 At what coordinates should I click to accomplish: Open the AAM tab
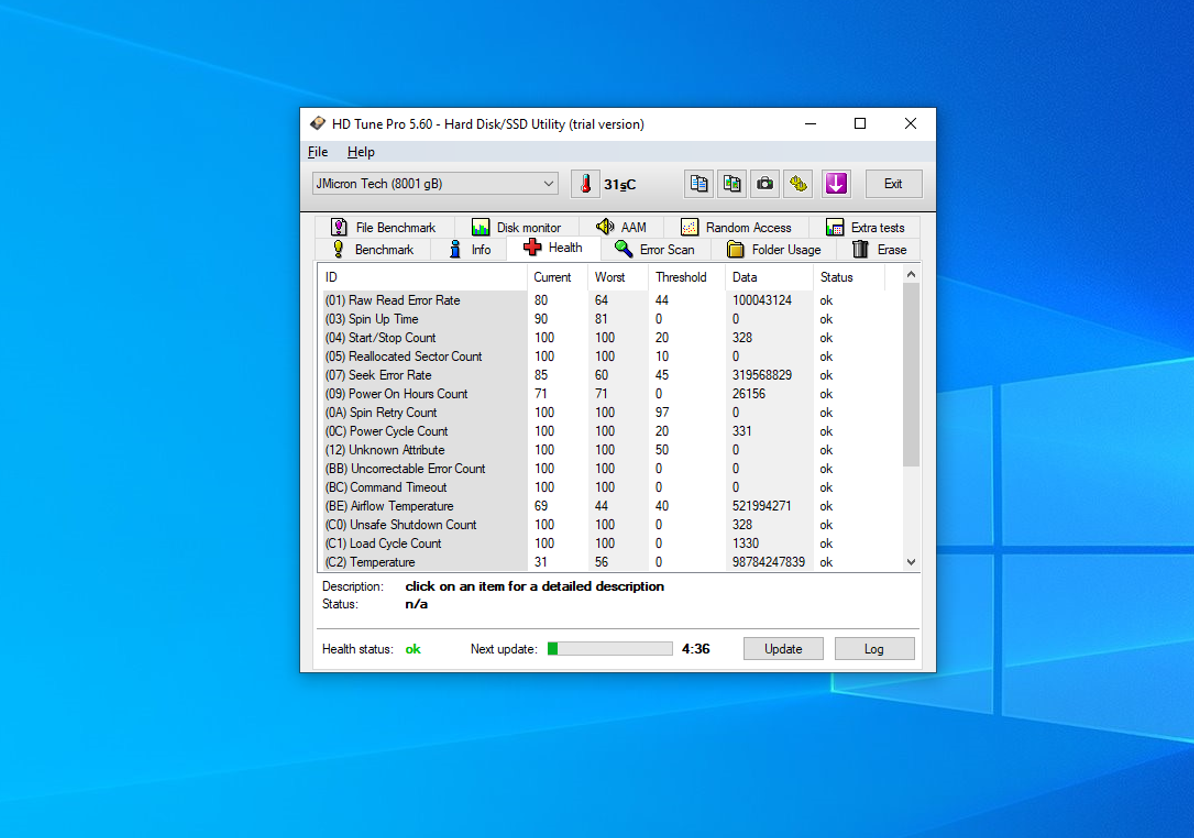tap(621, 228)
